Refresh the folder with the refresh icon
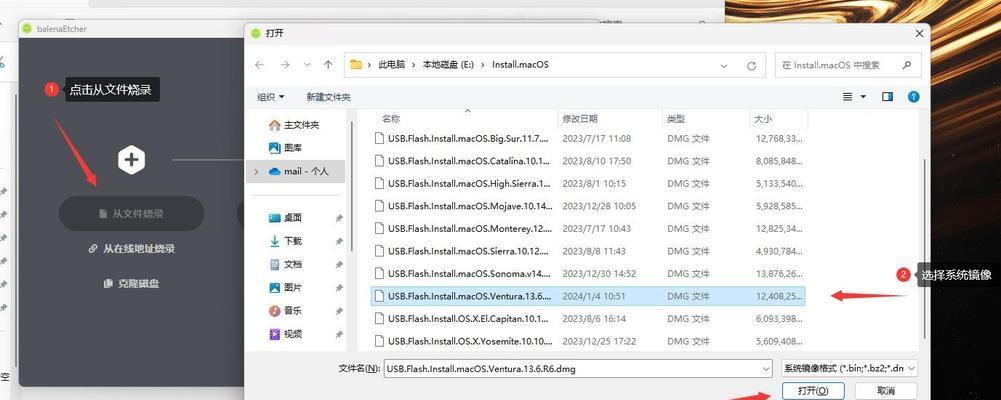1001x400 pixels. tap(751, 65)
